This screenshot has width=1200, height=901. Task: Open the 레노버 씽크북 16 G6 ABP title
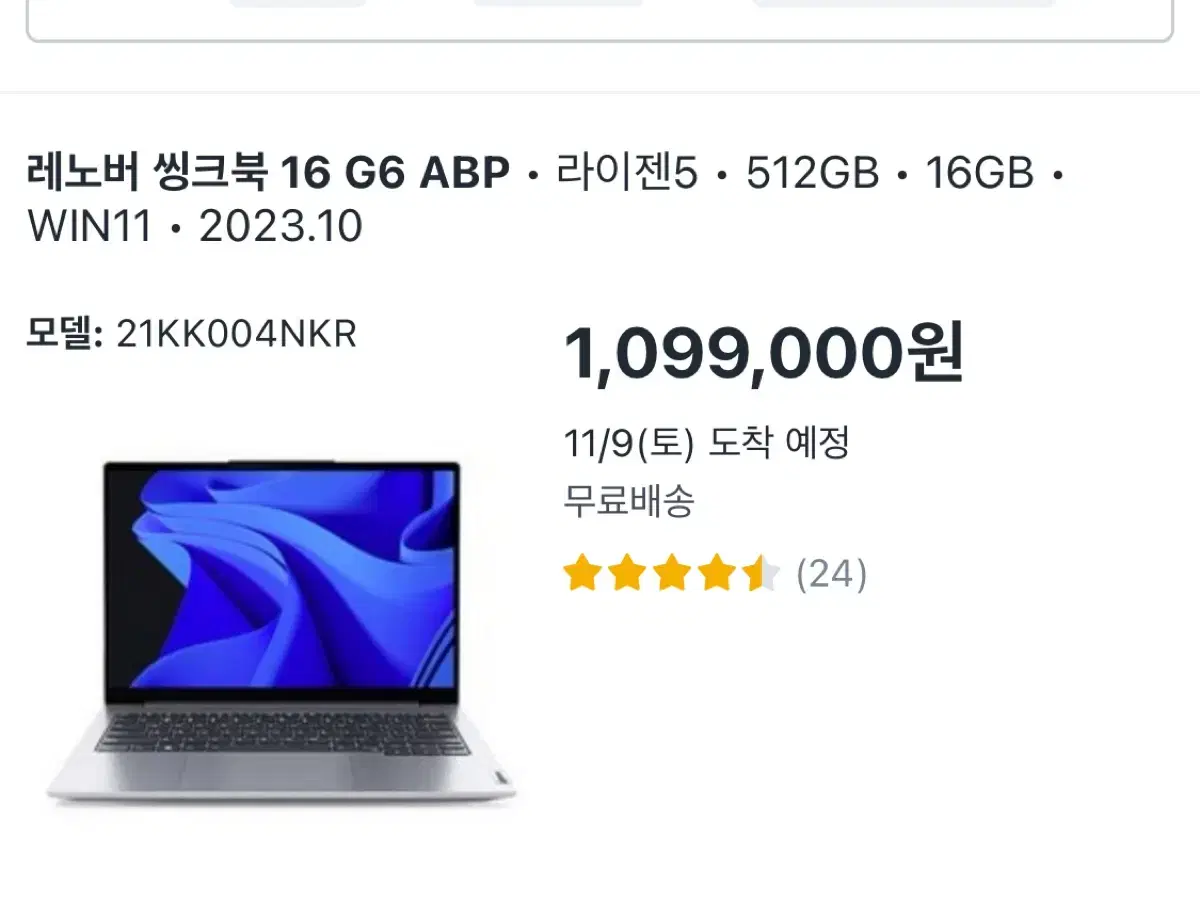tap(268, 175)
